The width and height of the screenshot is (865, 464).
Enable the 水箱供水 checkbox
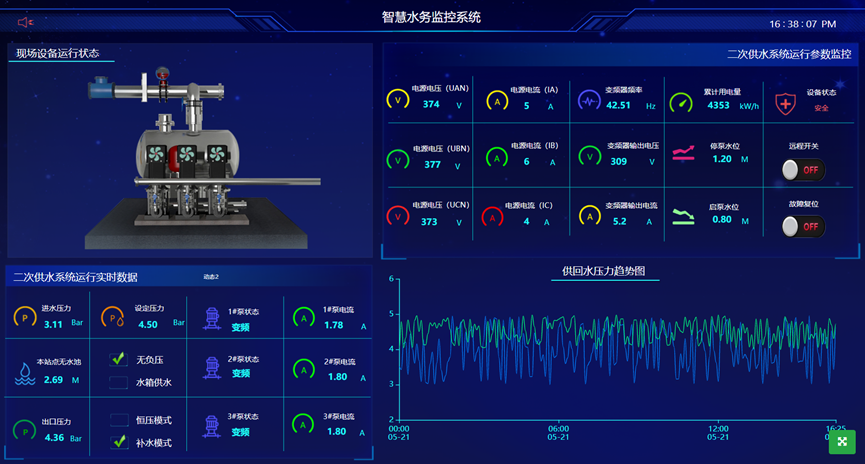click(x=118, y=382)
